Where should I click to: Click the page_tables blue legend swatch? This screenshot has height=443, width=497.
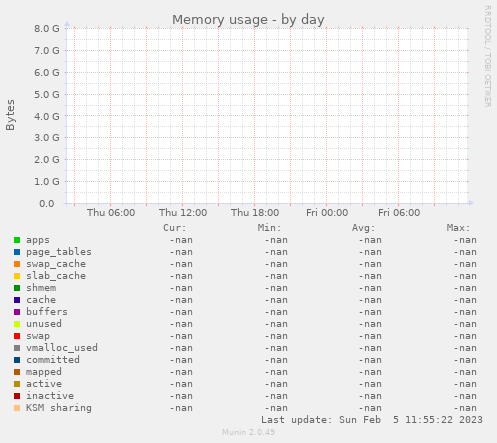[x=17, y=252]
